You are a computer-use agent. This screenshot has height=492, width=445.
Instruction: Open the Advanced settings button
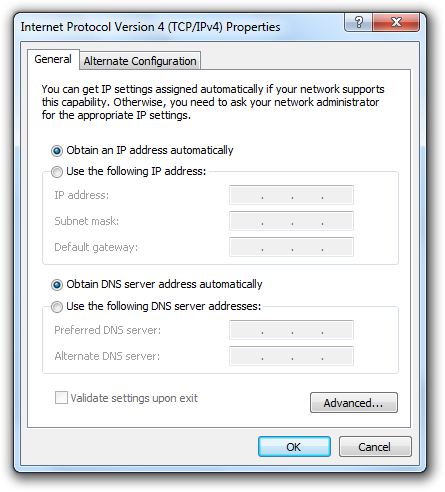(354, 403)
